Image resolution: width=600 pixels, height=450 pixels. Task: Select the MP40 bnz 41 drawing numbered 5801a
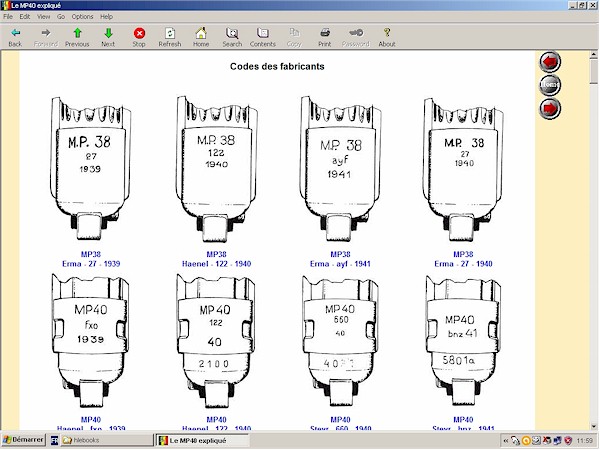[x=463, y=342]
